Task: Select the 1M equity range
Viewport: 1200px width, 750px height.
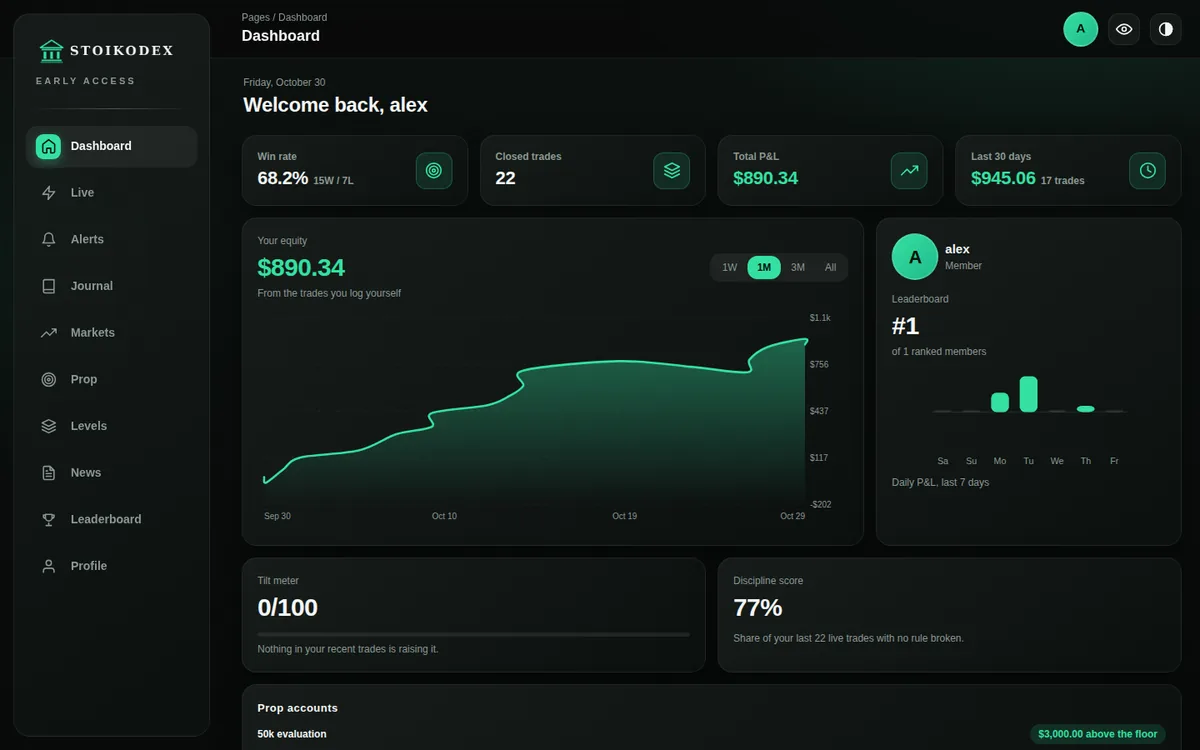Action: coord(764,267)
